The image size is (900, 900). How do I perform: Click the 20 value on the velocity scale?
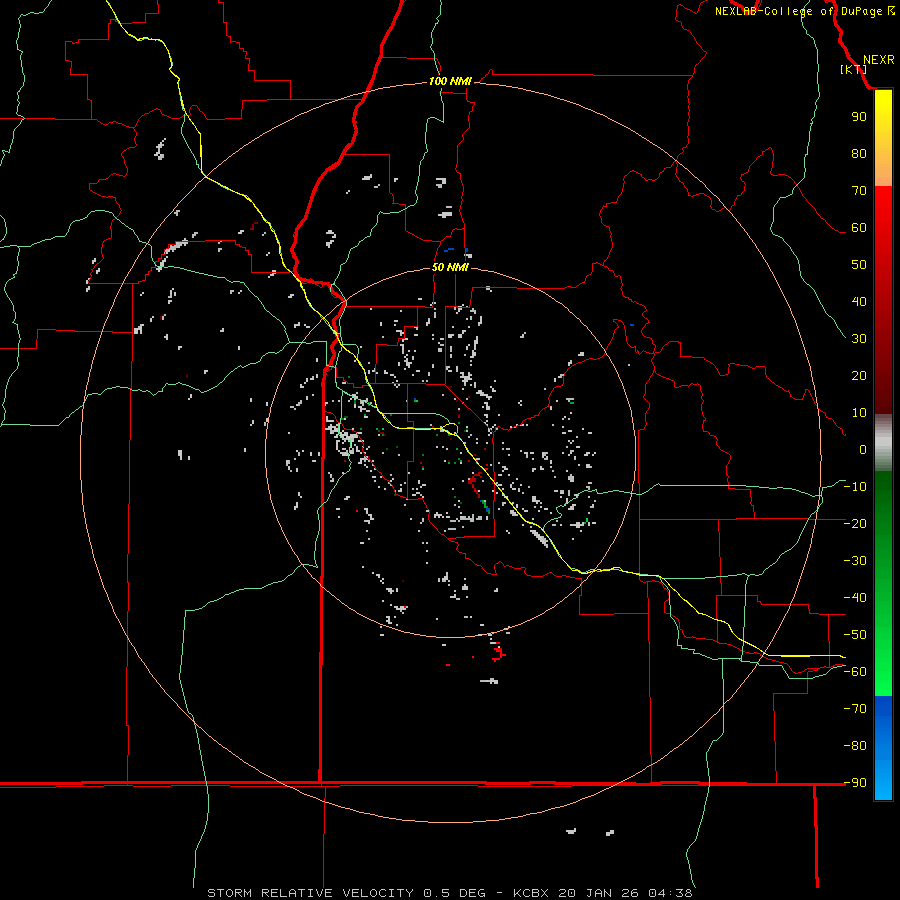[859, 375]
